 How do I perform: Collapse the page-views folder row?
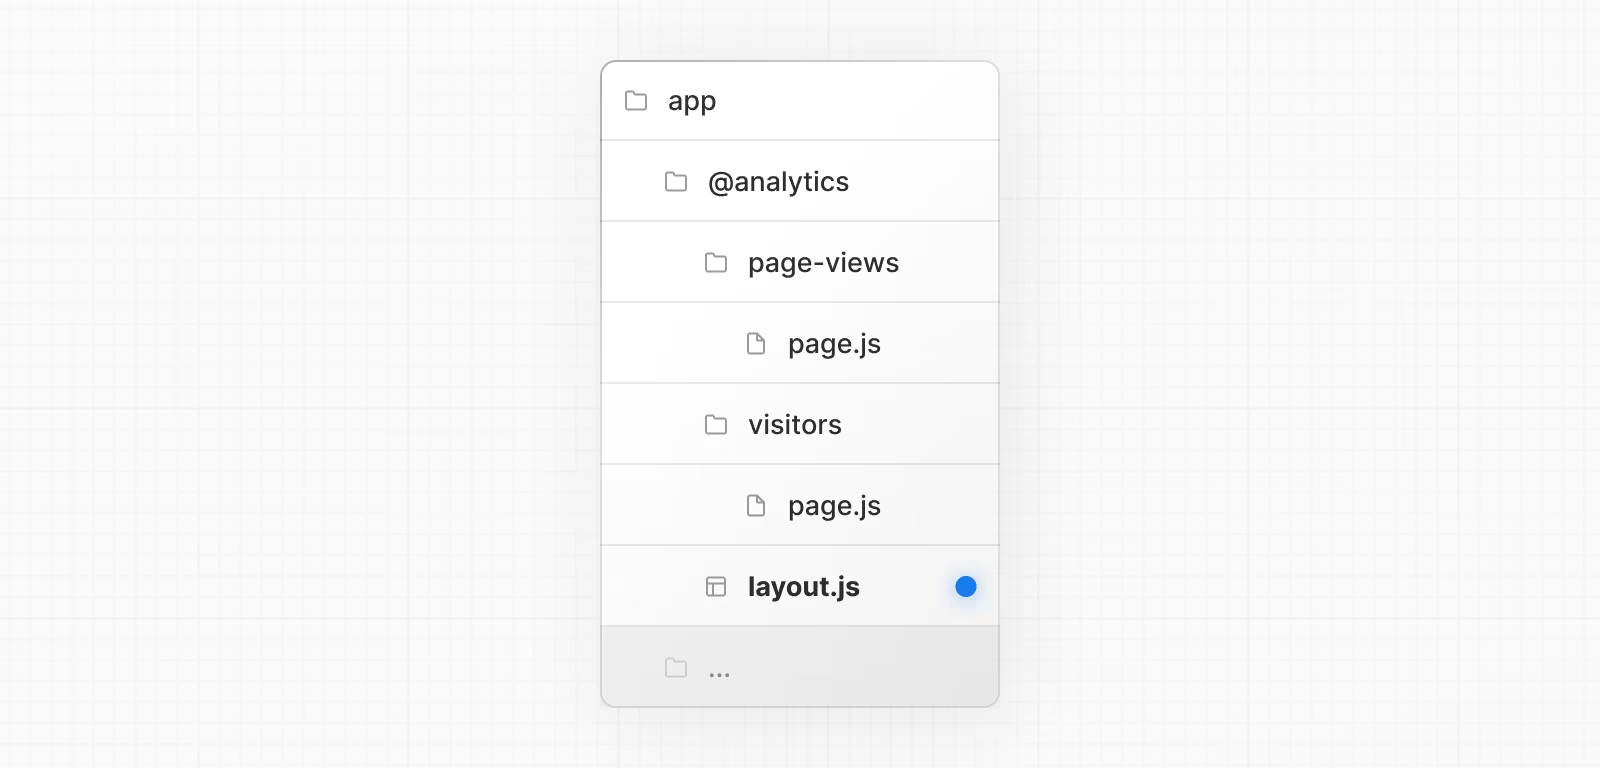click(x=800, y=262)
